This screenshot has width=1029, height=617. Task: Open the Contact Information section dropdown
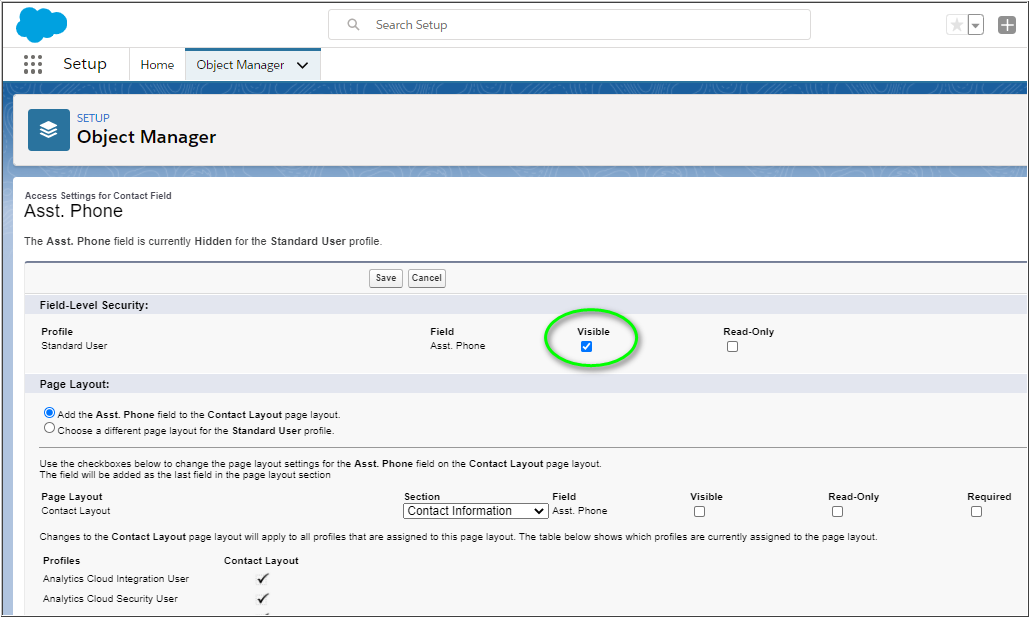tap(475, 511)
